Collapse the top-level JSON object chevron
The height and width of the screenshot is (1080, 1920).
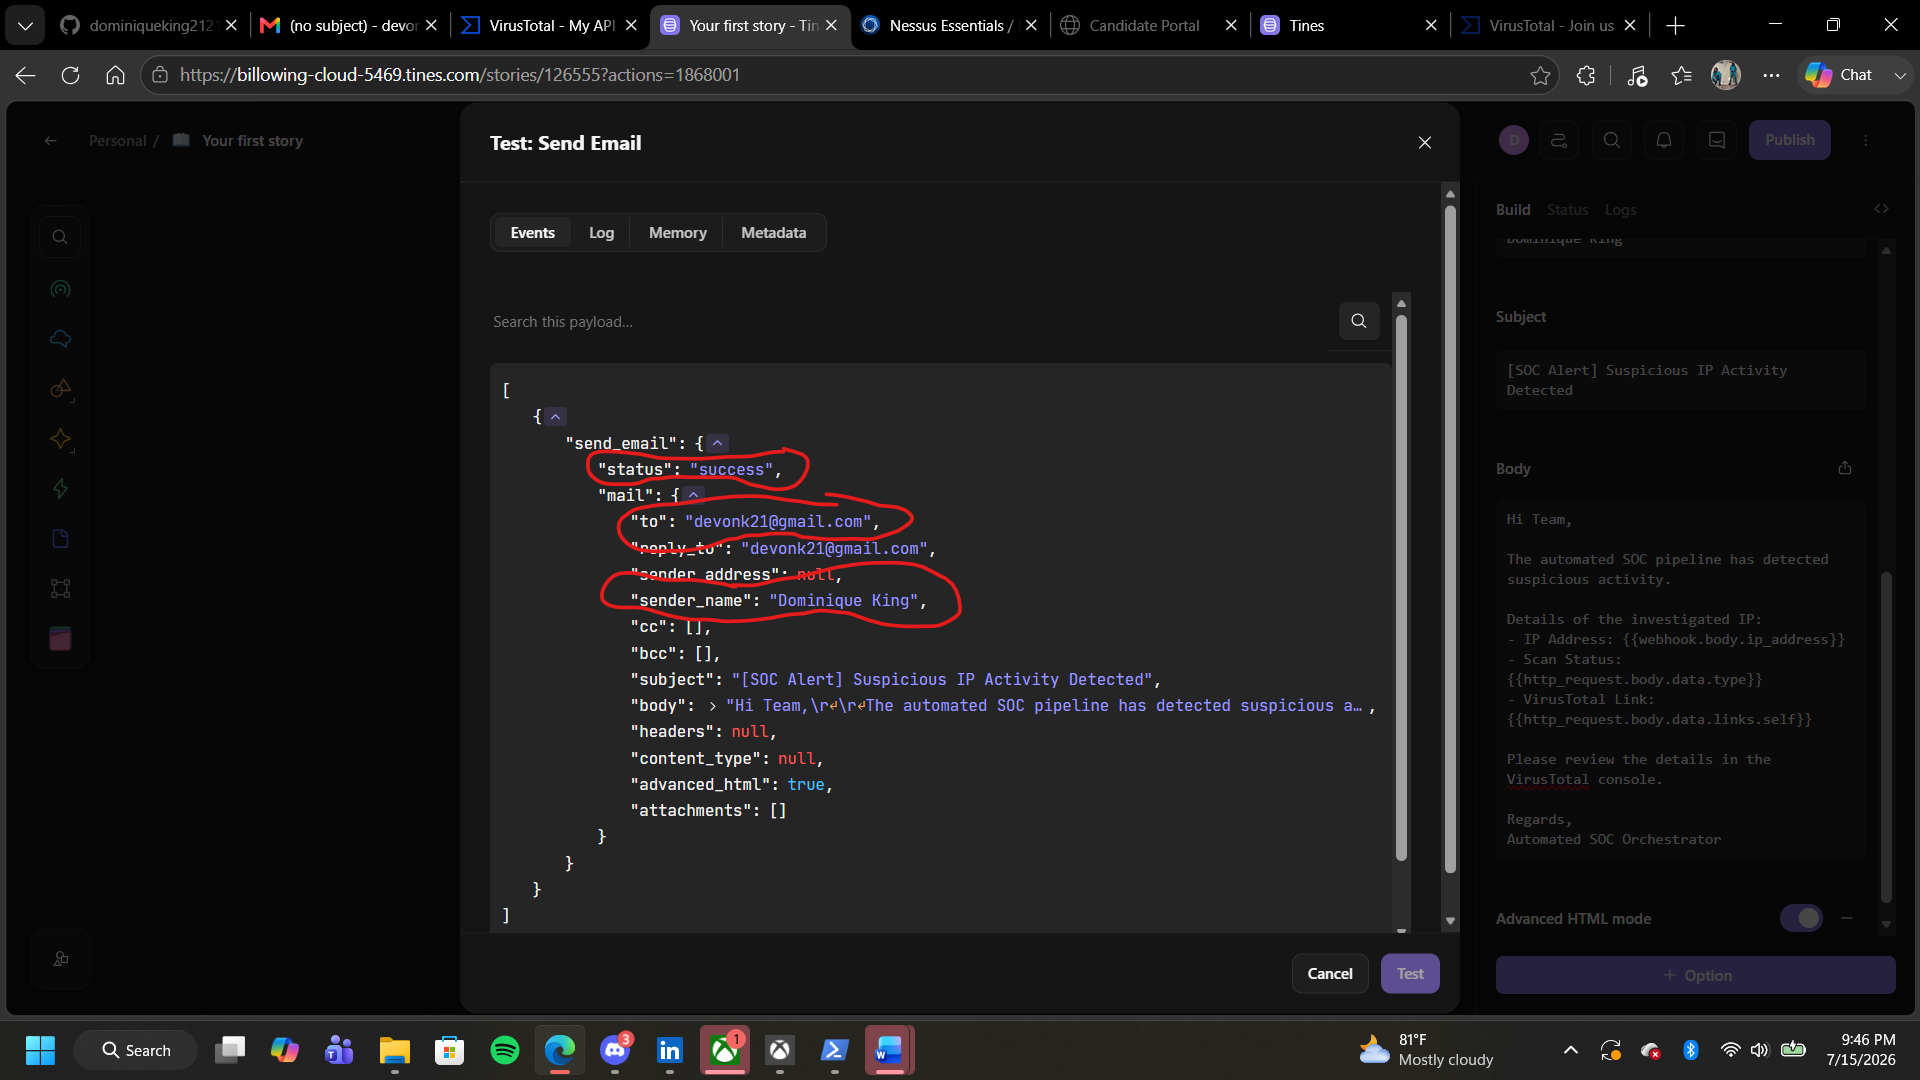point(555,416)
